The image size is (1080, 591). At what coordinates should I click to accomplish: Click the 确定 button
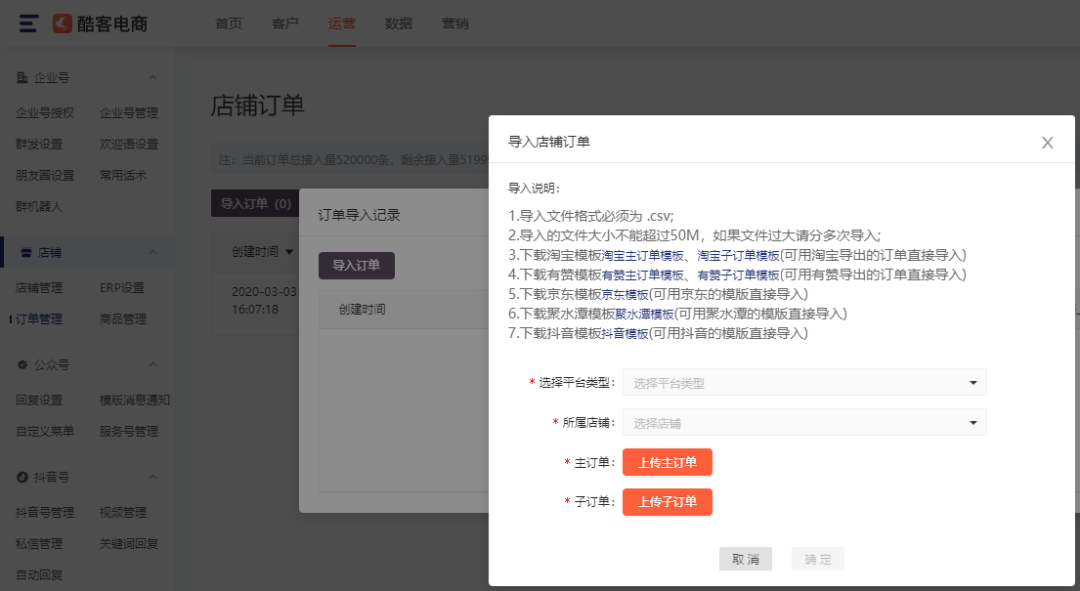point(818,559)
